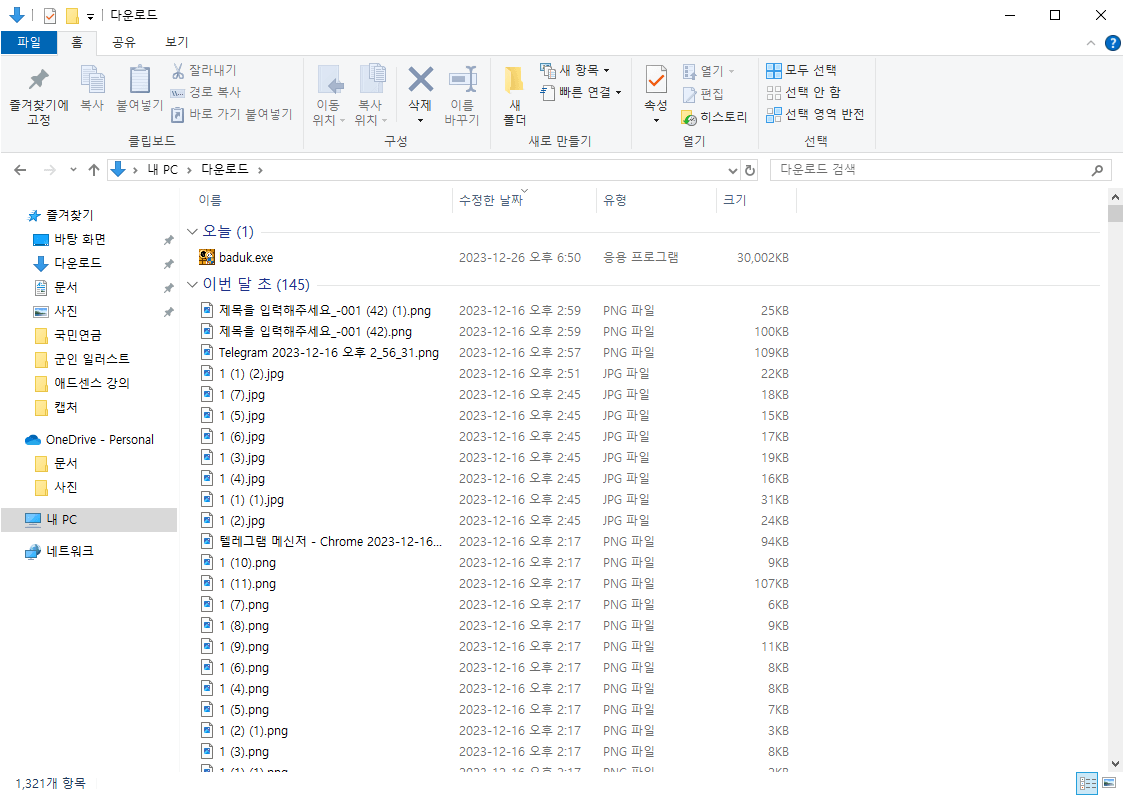
Task: Click 이름 바꾸기 rename icon
Action: click(x=462, y=95)
